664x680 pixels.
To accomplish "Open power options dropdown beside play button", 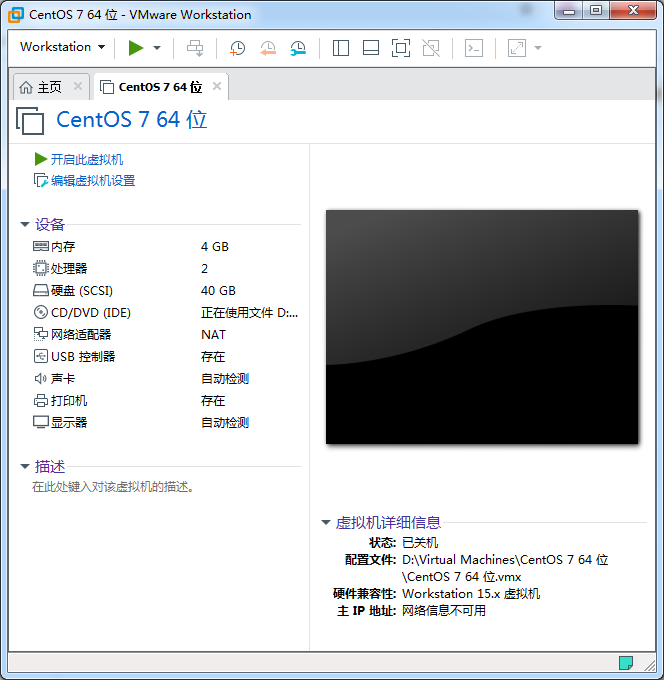I will 157,48.
